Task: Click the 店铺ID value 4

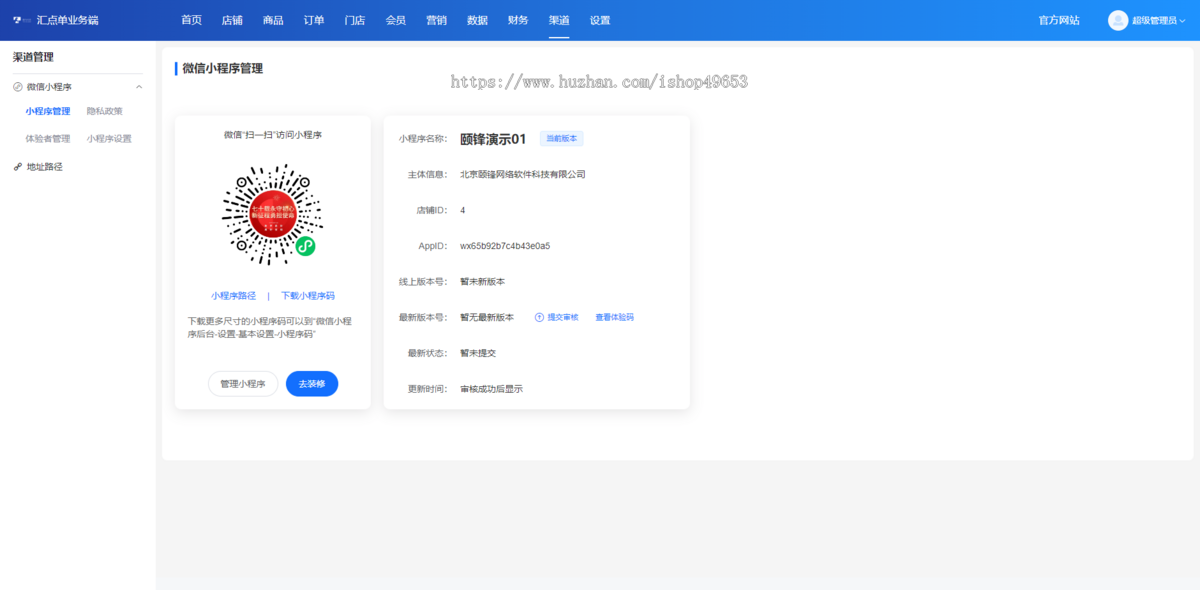Action: click(x=463, y=210)
